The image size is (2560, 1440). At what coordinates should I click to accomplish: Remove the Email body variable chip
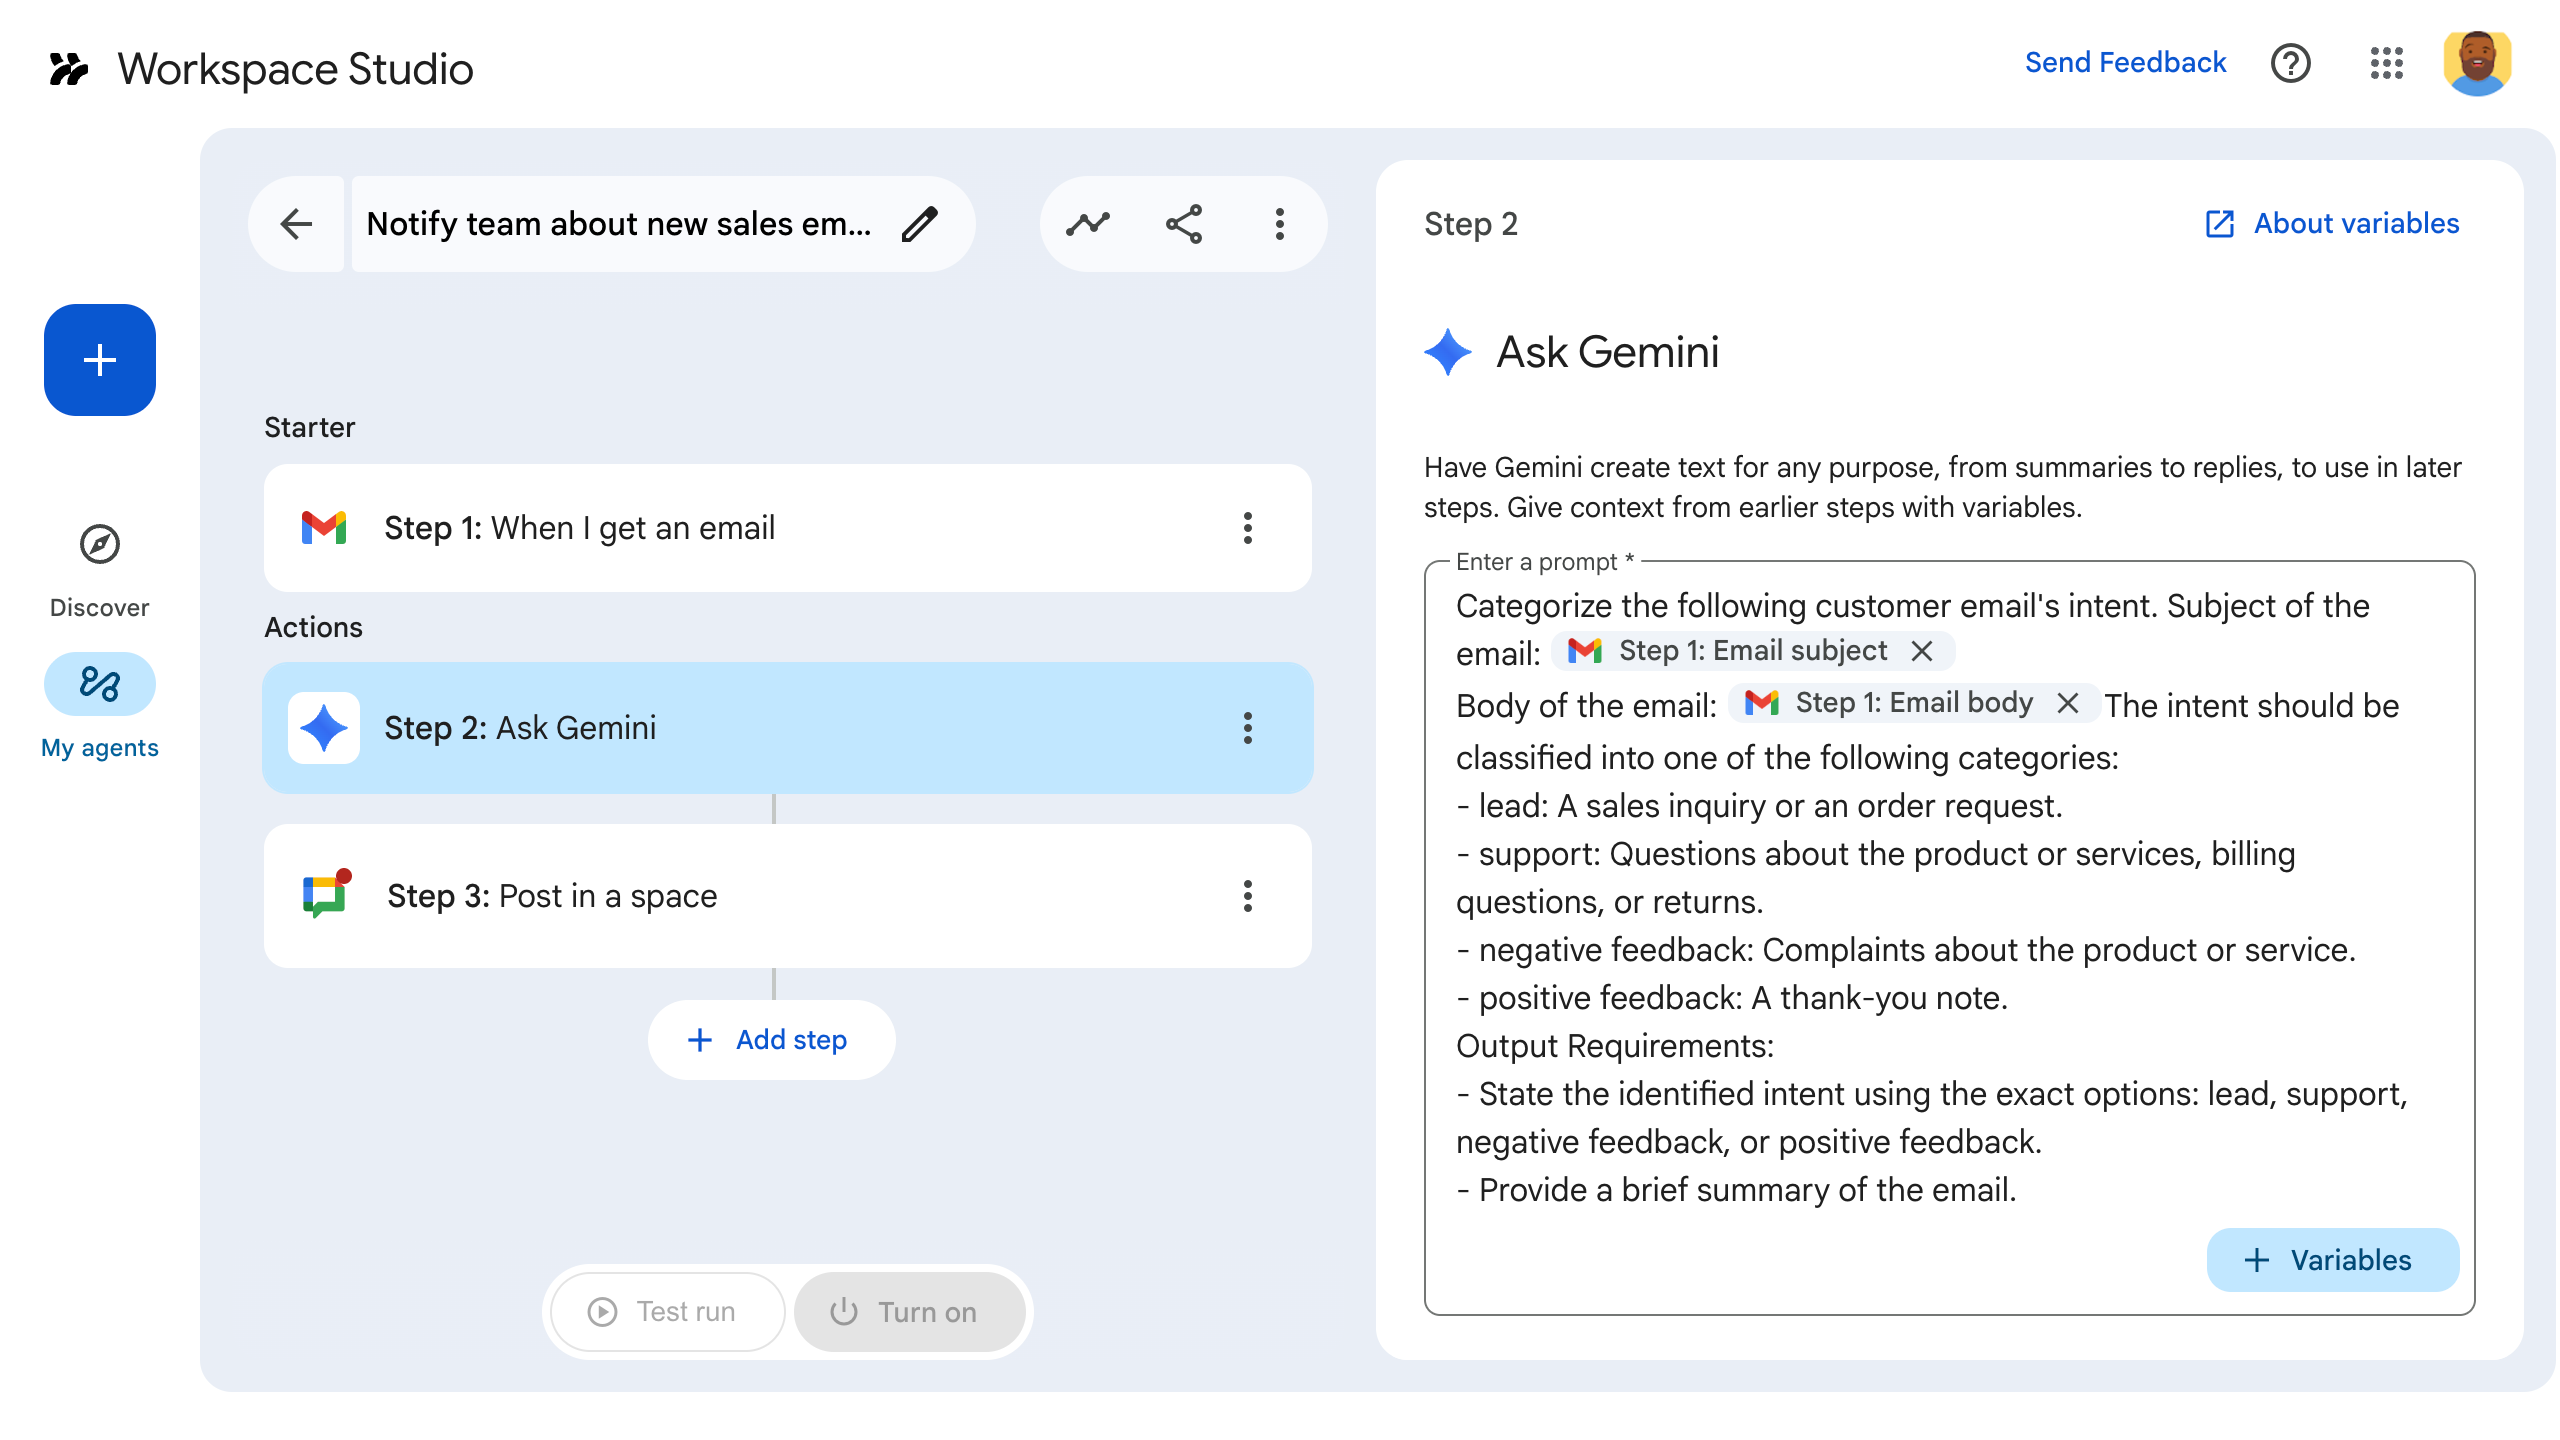click(2068, 703)
